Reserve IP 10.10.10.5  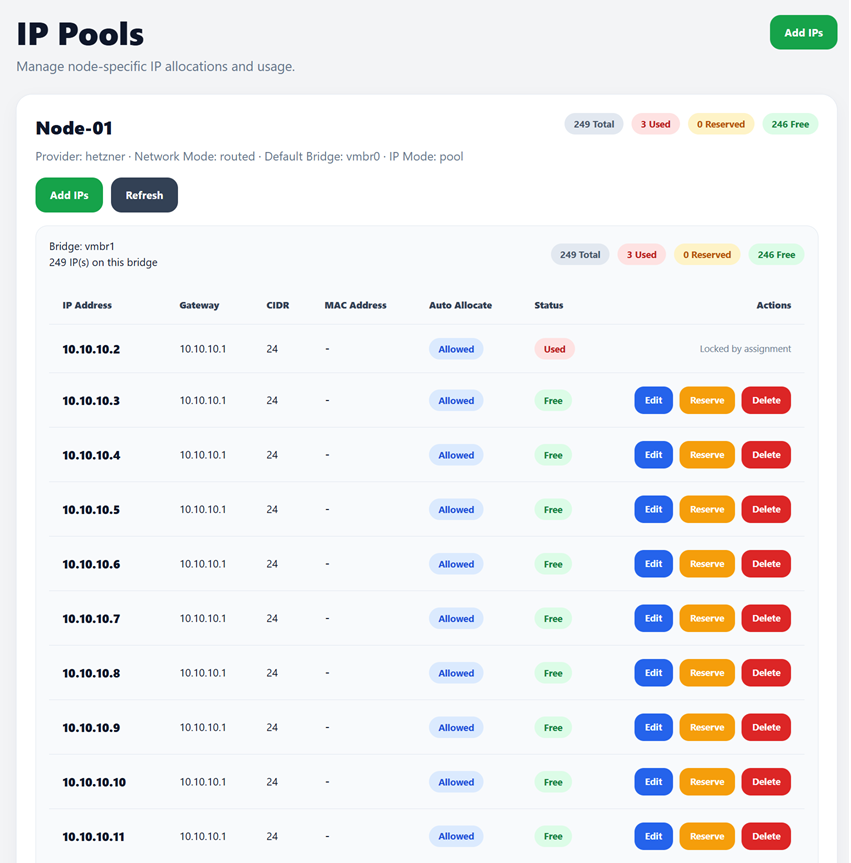tap(707, 509)
